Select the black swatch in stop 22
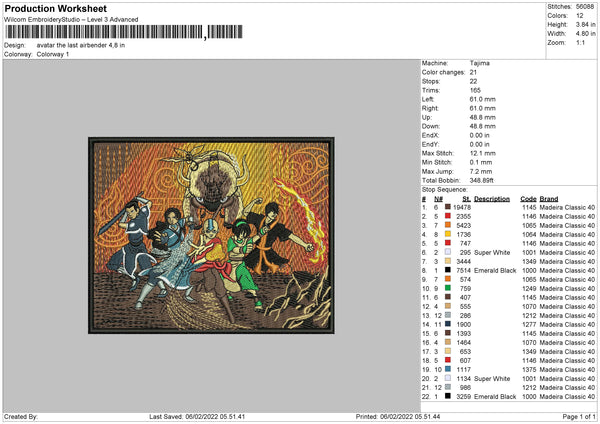 tap(448, 396)
